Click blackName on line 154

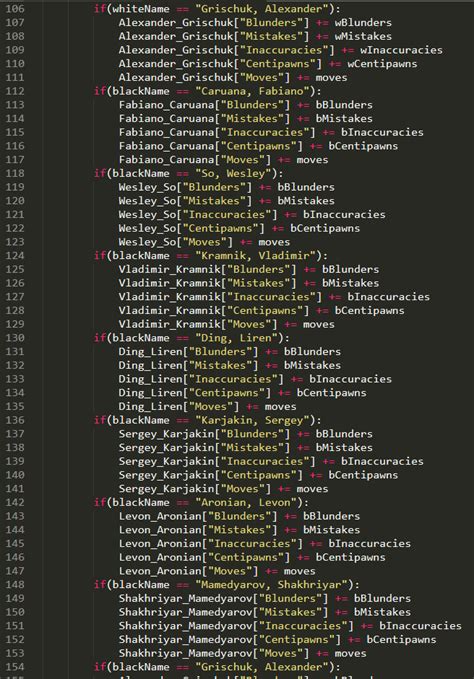[x=141, y=667]
